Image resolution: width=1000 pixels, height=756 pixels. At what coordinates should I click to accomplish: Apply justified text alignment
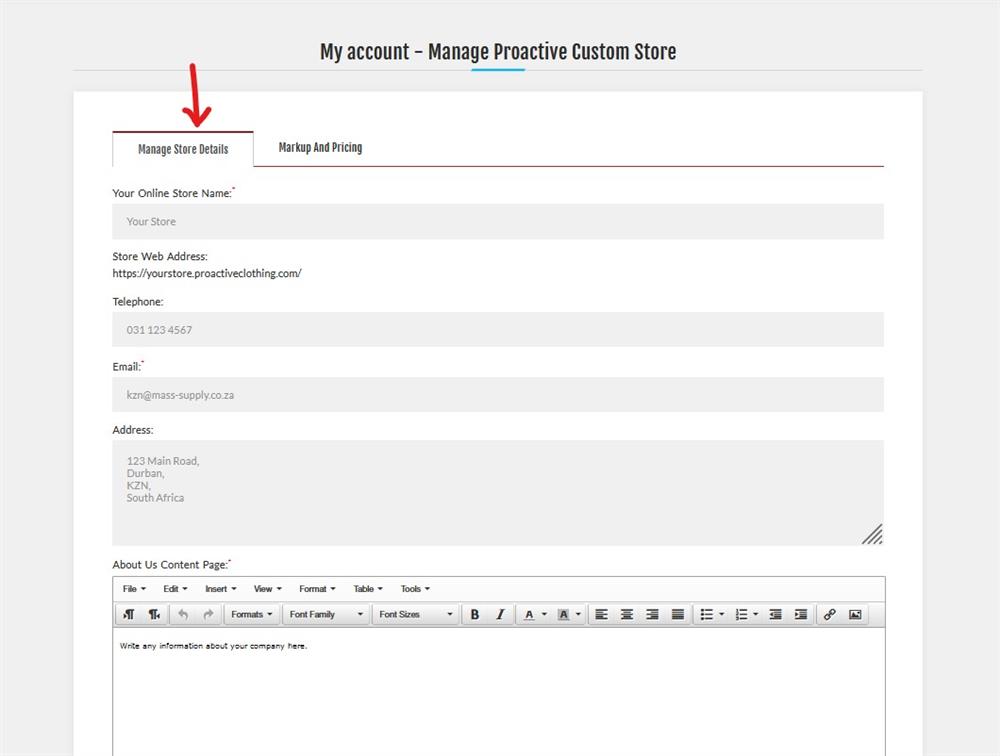click(x=676, y=614)
